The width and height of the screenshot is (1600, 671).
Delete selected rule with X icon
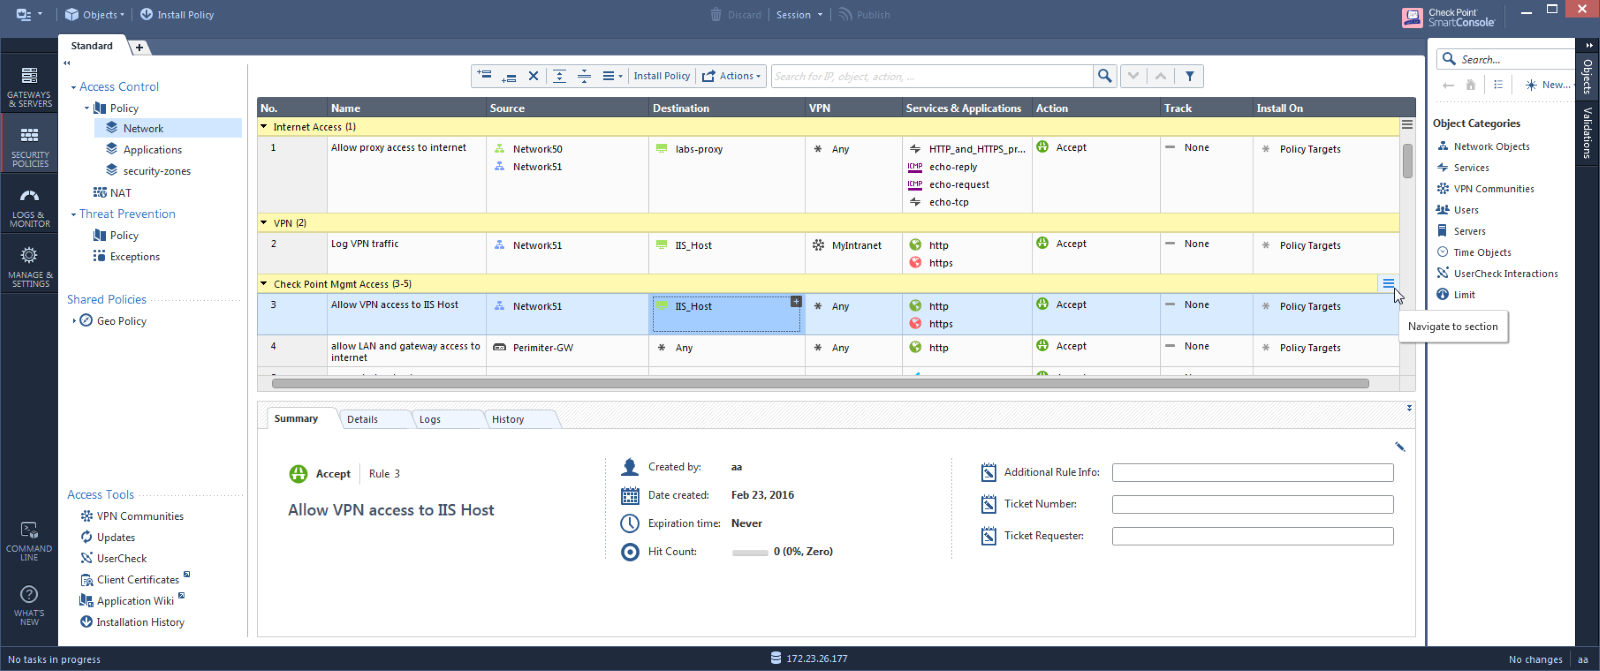(x=533, y=76)
